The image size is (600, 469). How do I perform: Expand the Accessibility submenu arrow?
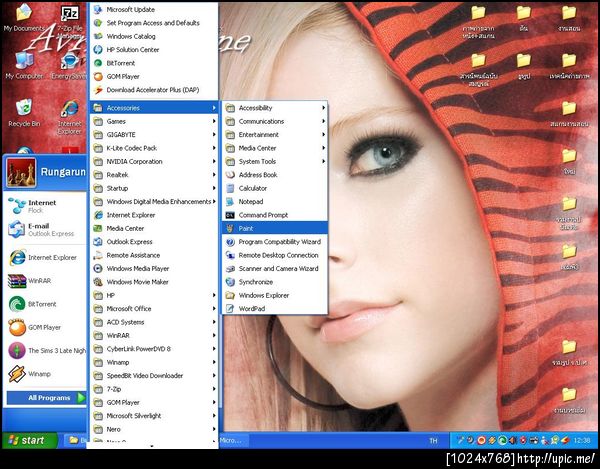(323, 108)
